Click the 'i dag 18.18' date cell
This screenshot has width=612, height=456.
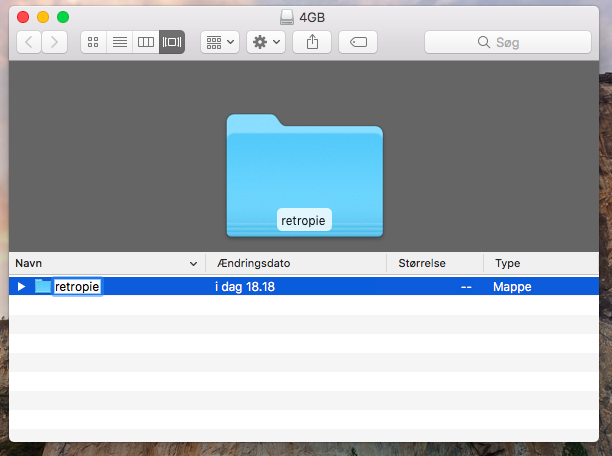pyautogui.click(x=245, y=287)
